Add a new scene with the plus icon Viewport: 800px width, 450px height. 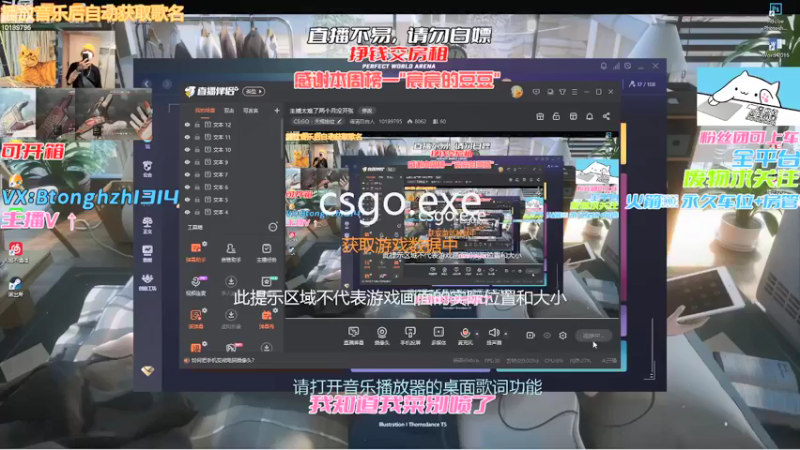click(x=277, y=110)
